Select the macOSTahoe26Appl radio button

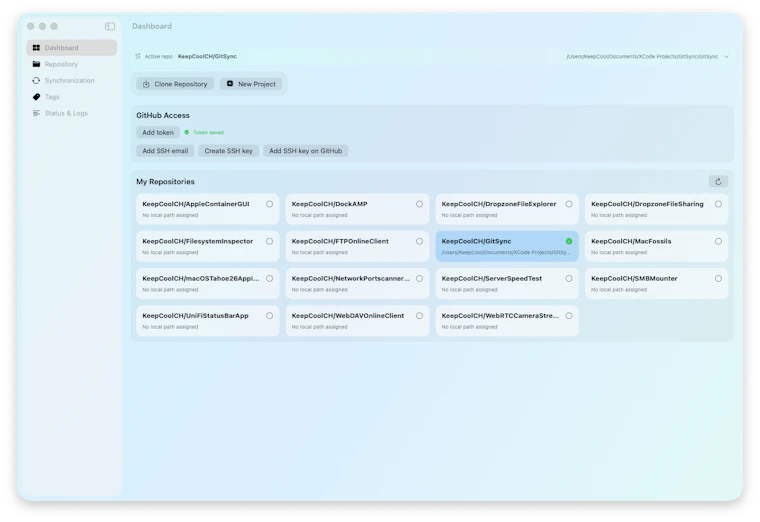(269, 279)
